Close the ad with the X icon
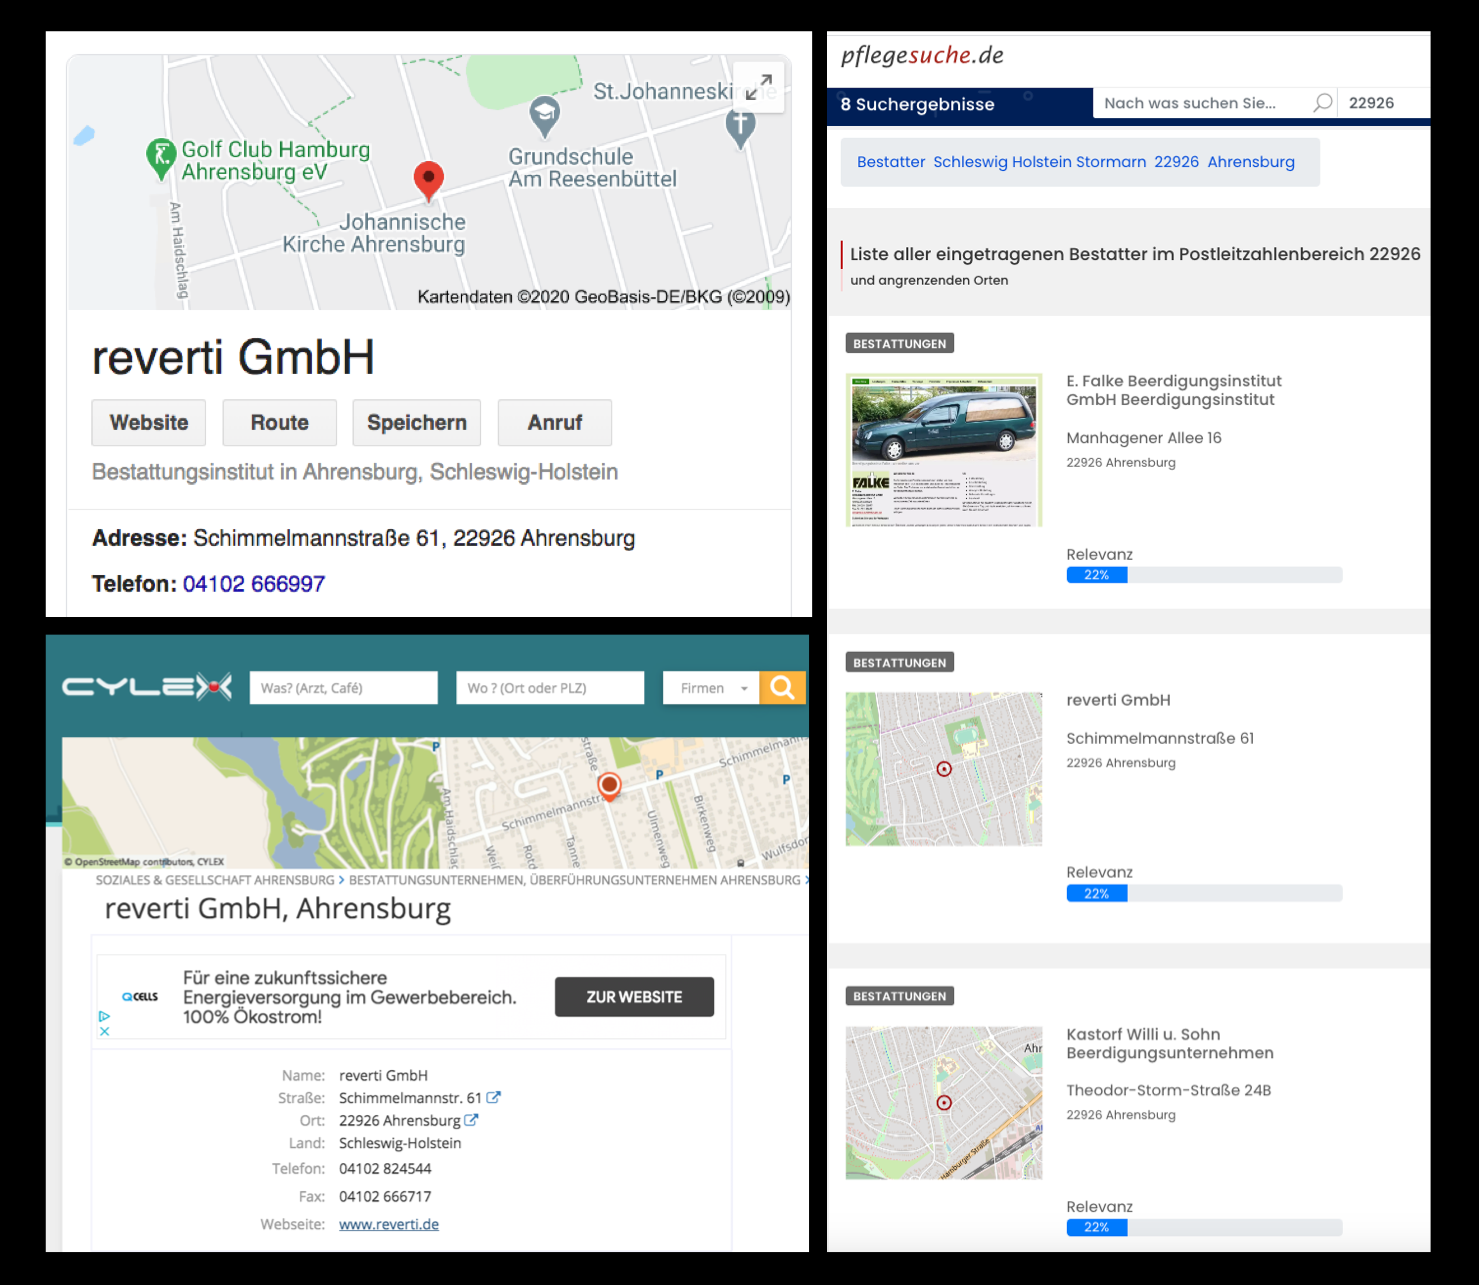The height and width of the screenshot is (1285, 1479). [x=104, y=1031]
